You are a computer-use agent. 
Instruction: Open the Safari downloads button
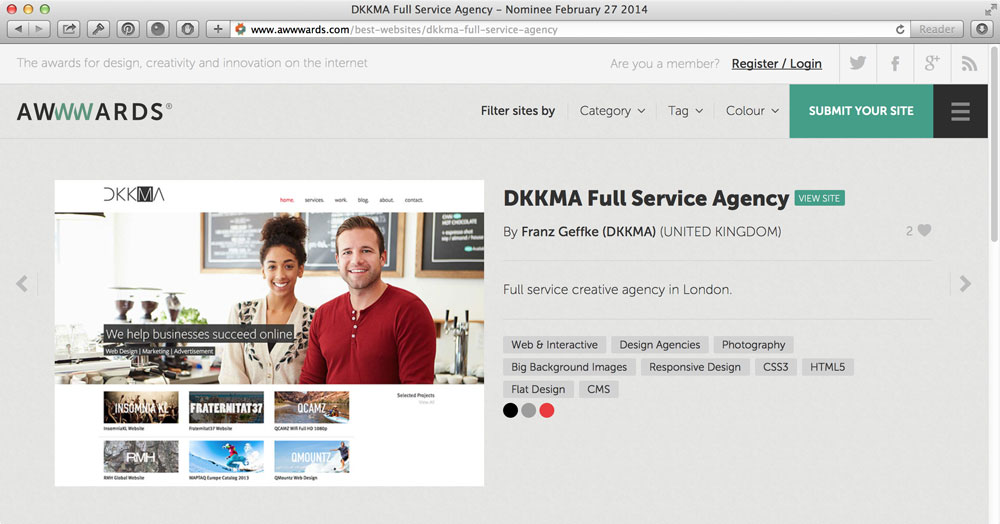click(x=982, y=29)
